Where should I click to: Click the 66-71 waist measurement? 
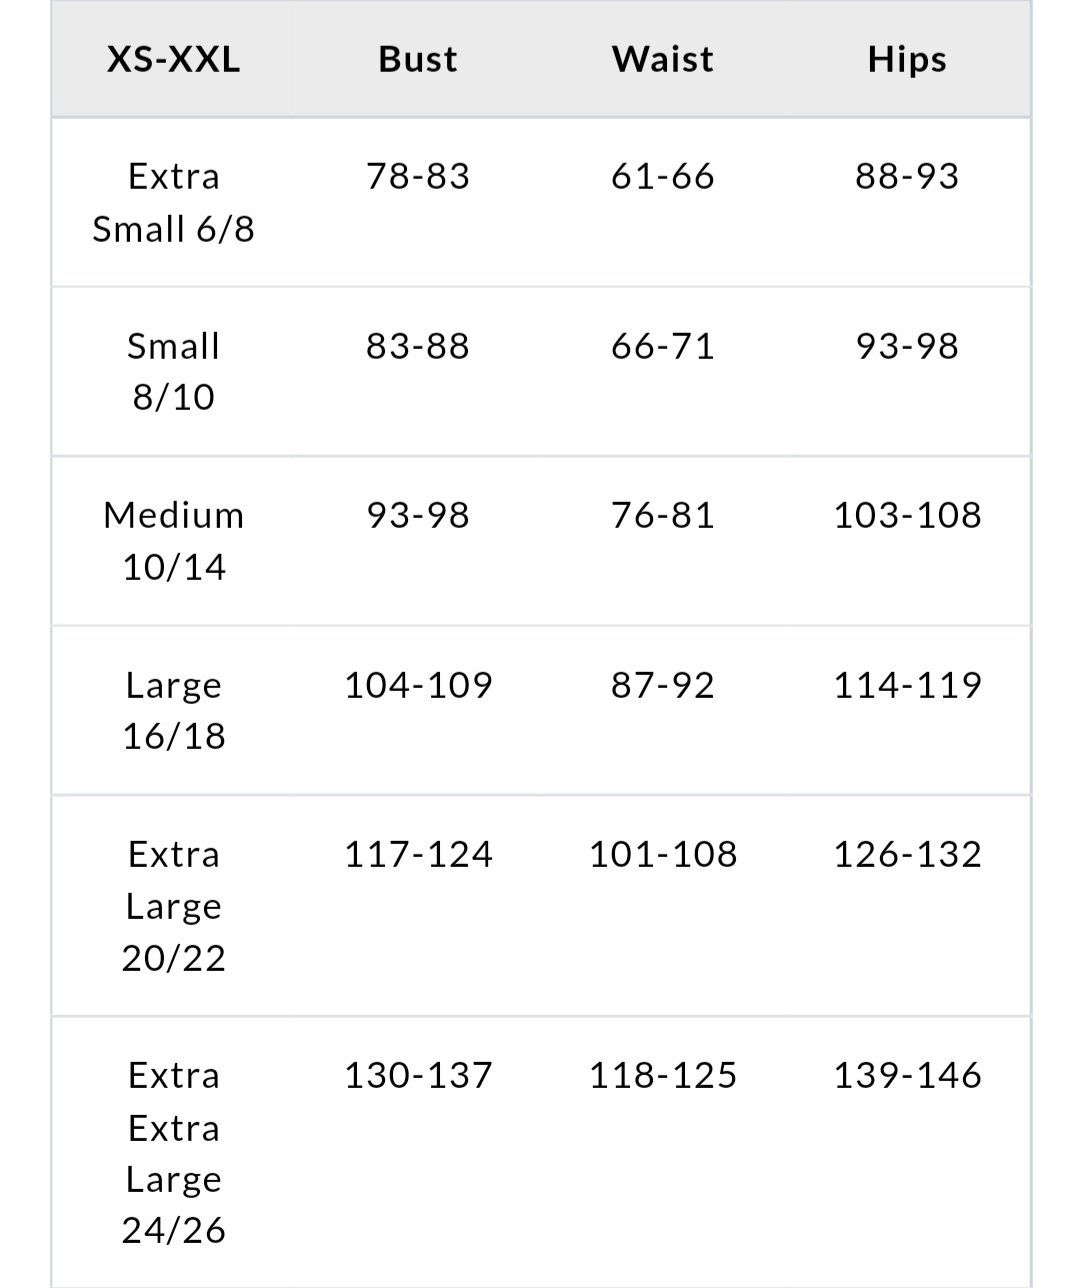(x=663, y=346)
